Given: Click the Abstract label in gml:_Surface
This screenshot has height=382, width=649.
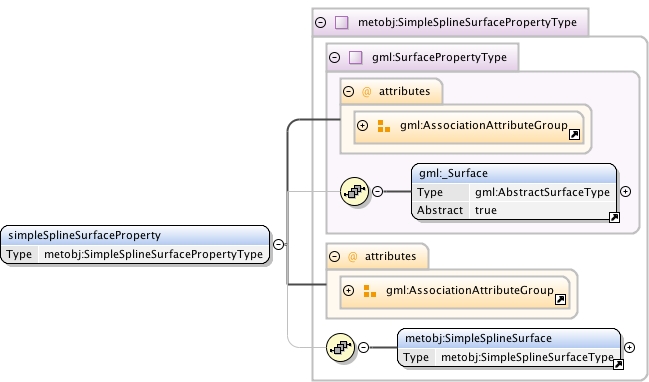Looking at the screenshot, I should click(440, 210).
